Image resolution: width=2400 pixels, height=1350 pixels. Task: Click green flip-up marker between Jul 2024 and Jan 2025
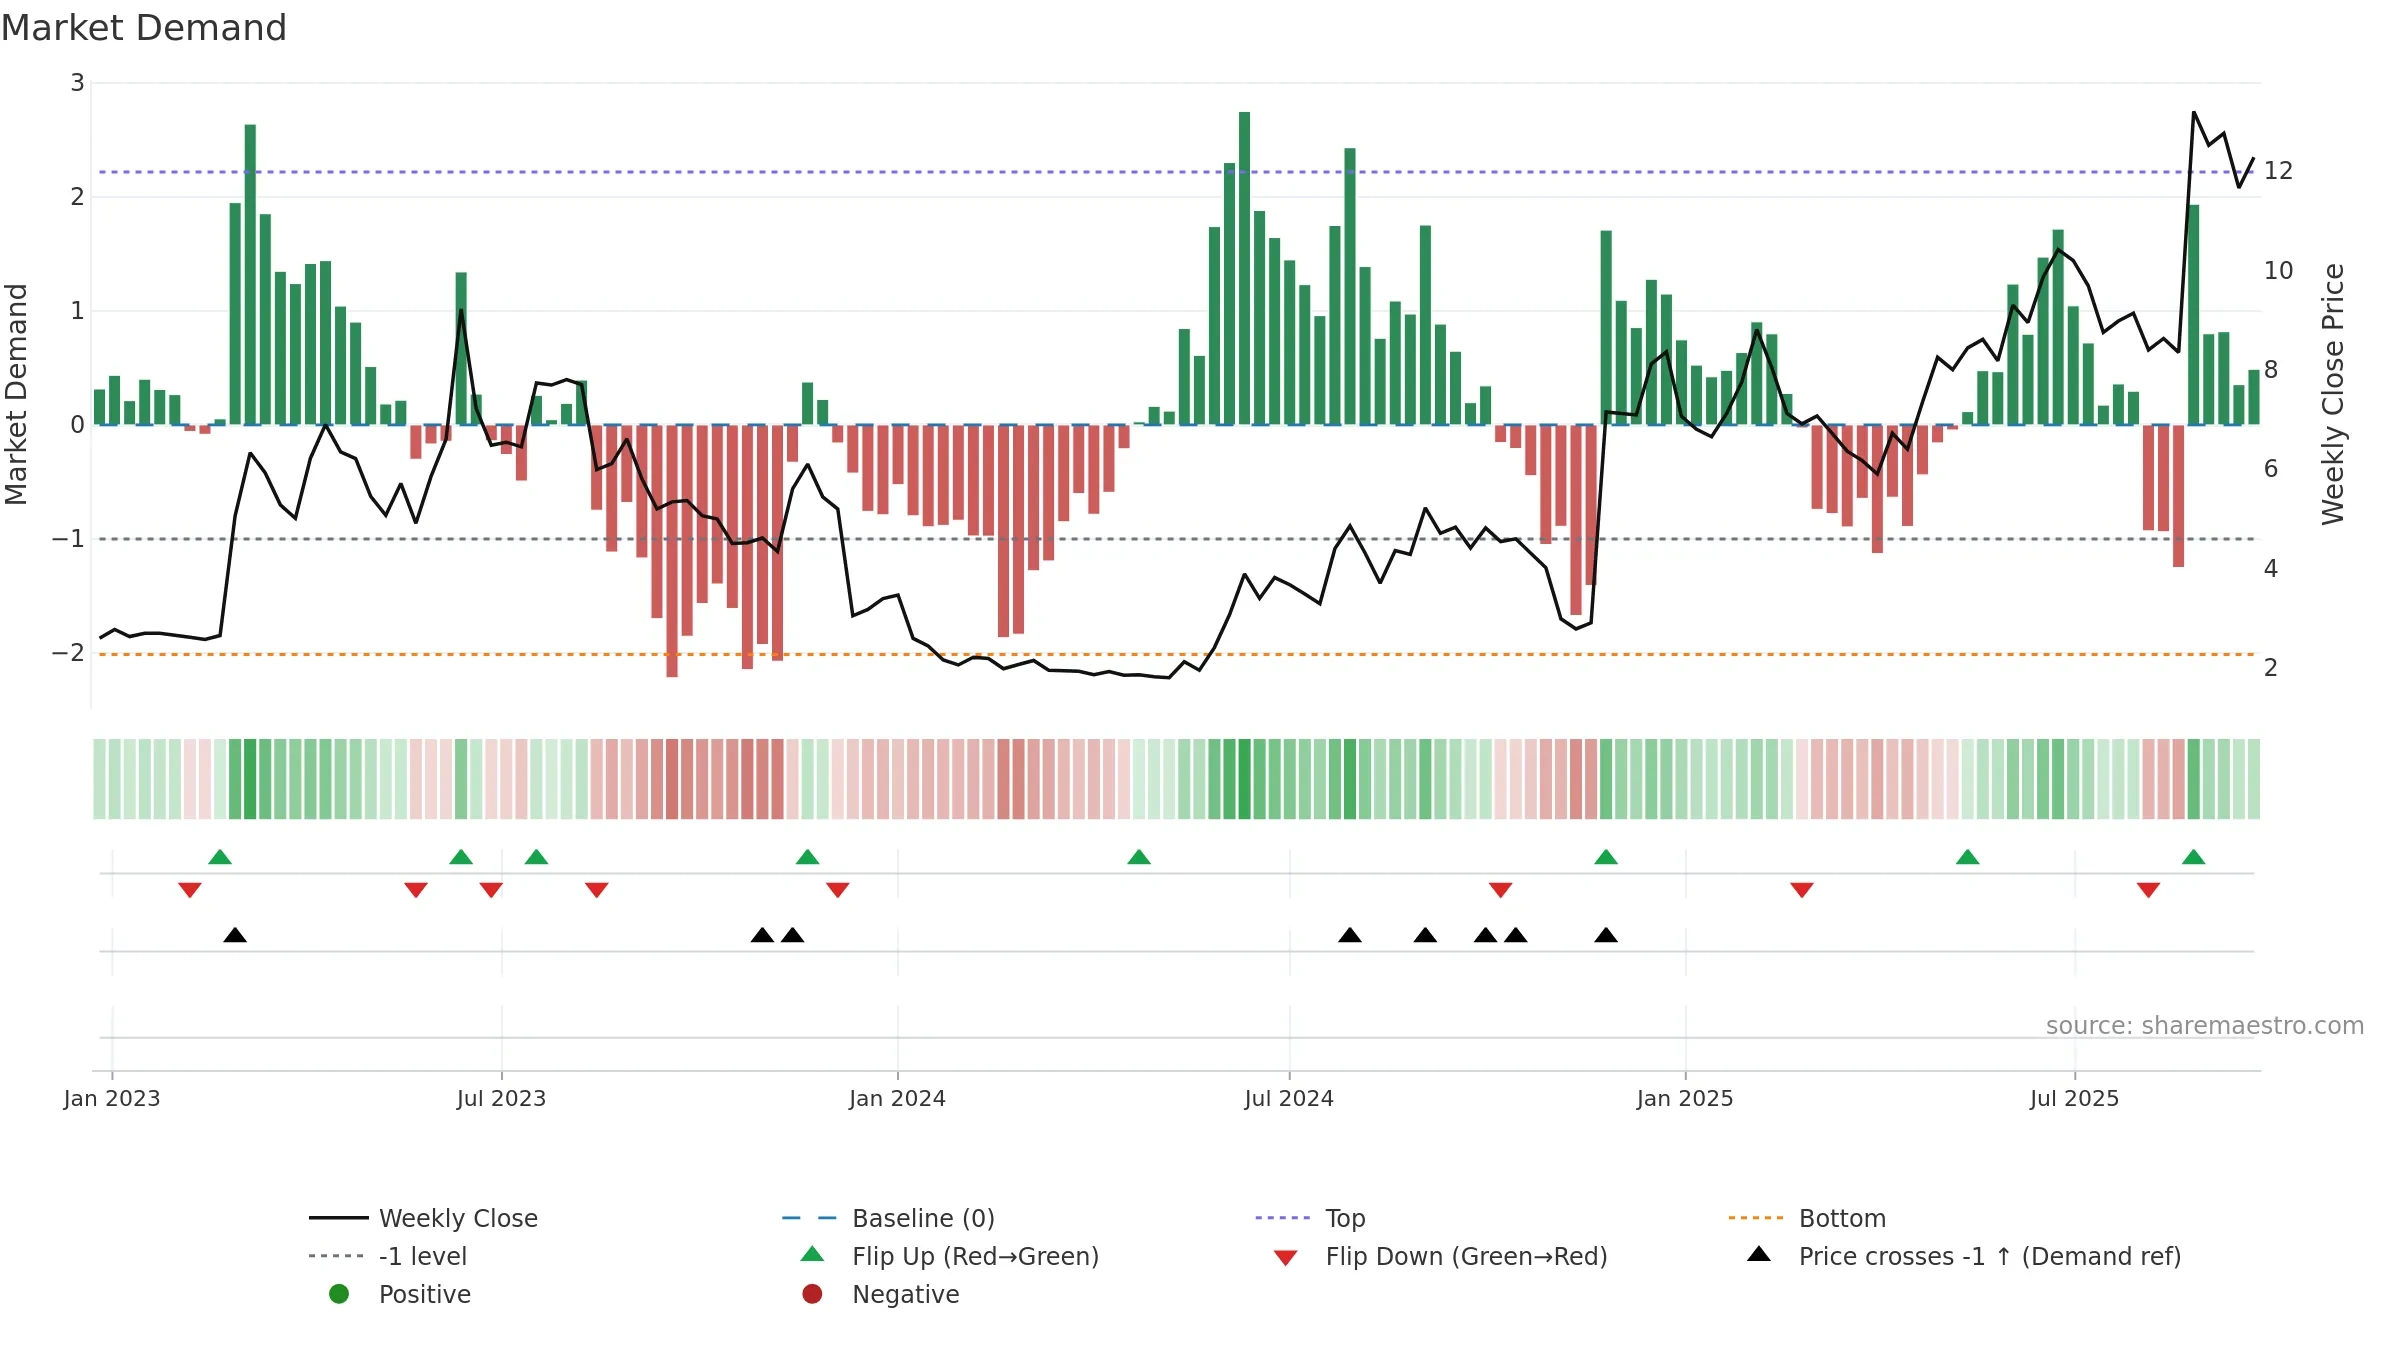point(1606,857)
